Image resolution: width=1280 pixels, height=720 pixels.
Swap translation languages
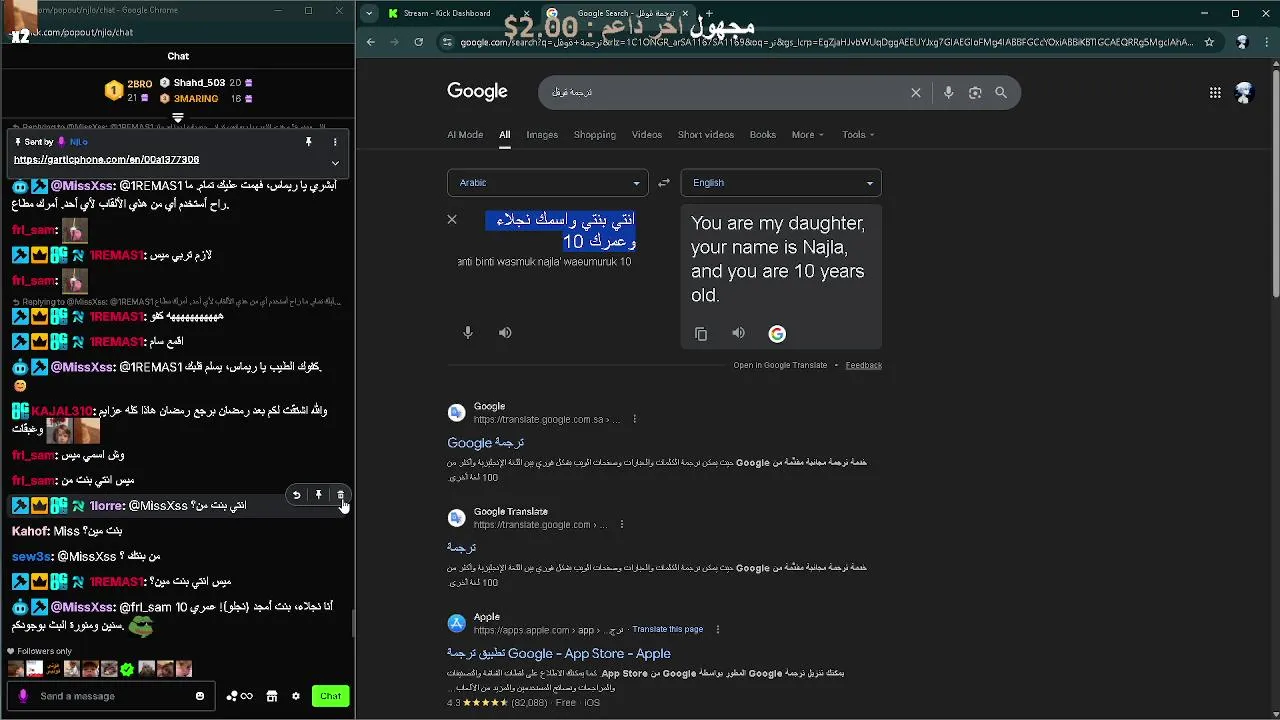[664, 183]
